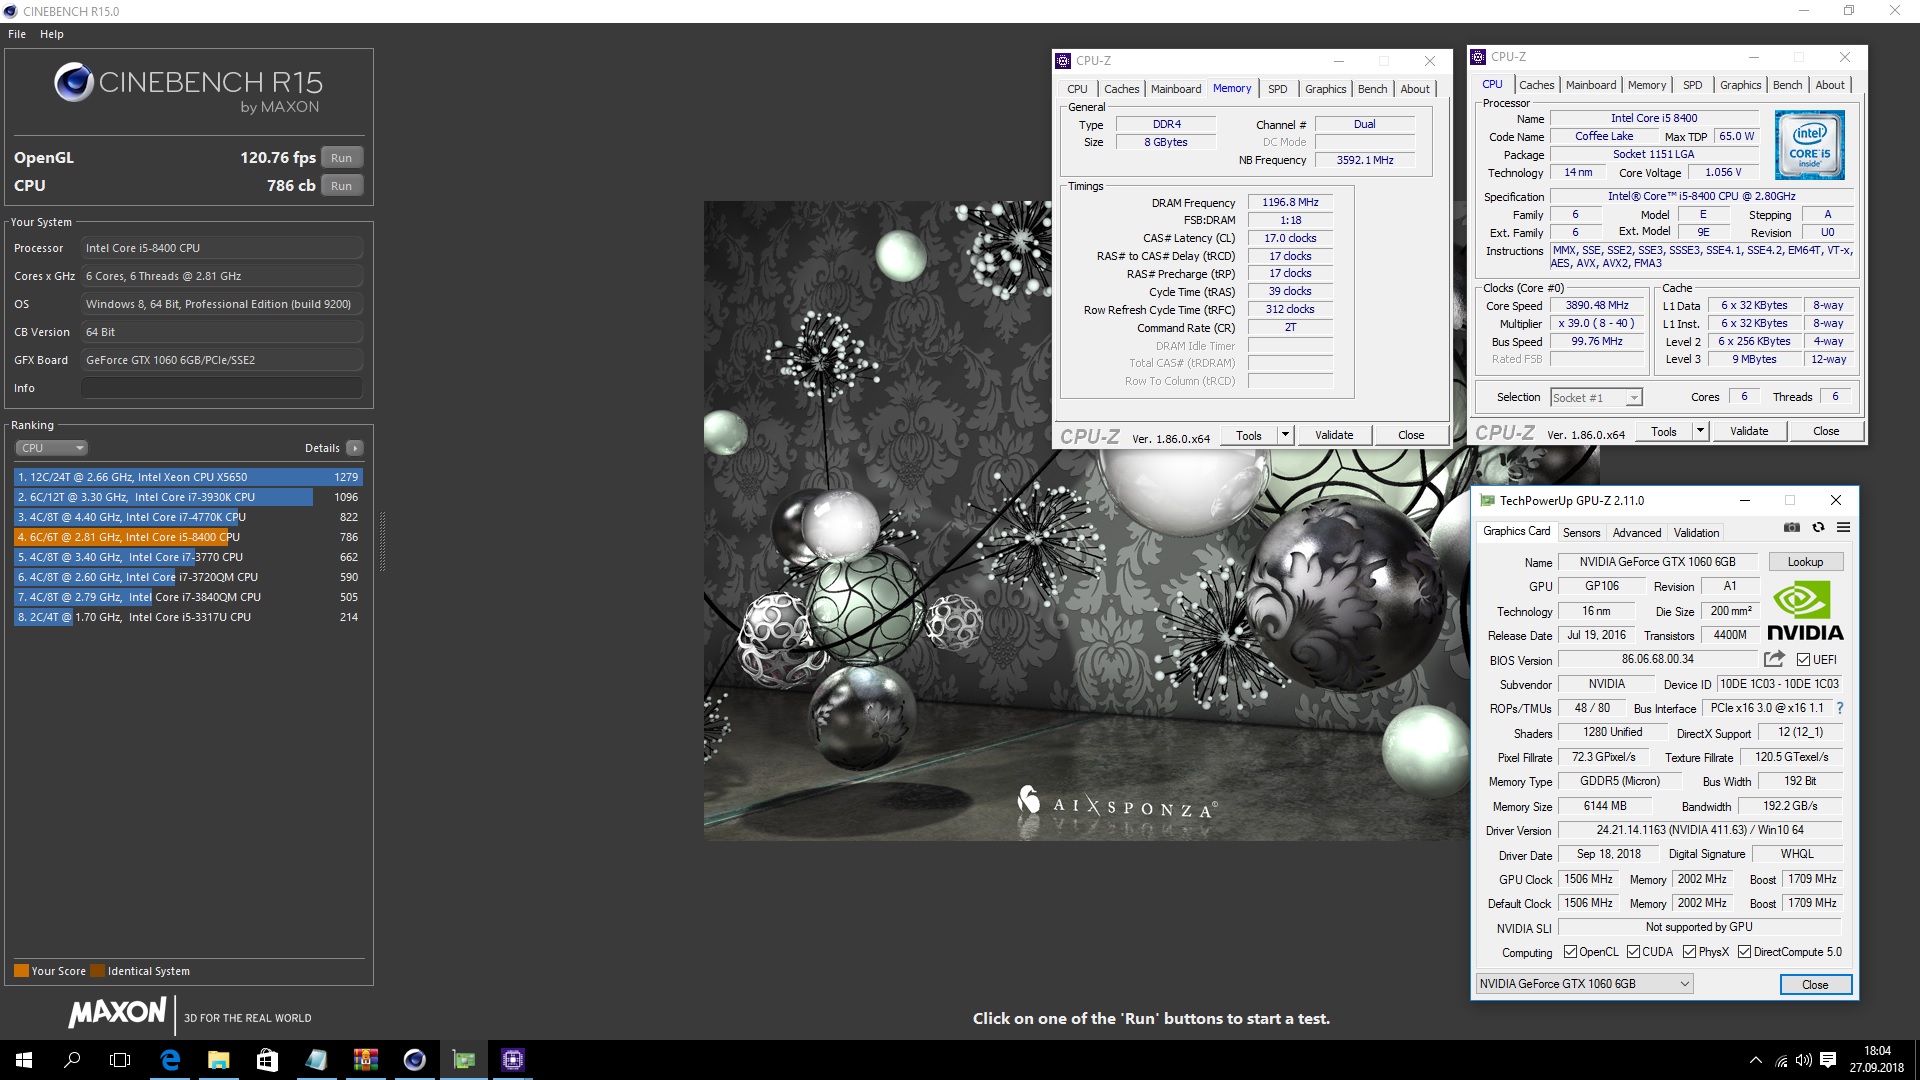Switch to GPU-Z taskbar icon

tap(463, 1060)
